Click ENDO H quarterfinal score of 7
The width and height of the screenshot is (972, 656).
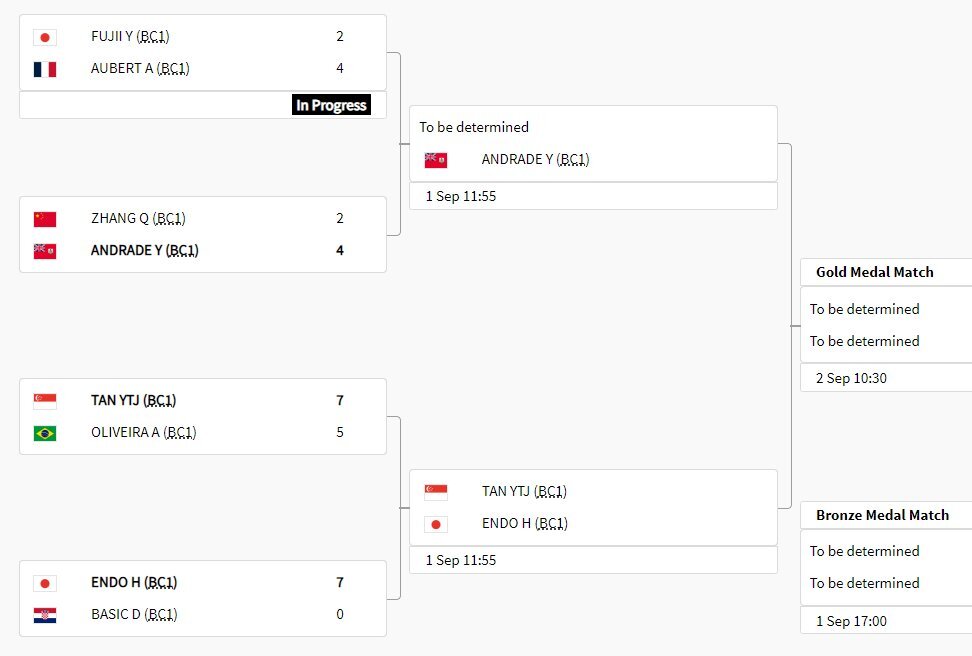tap(340, 583)
